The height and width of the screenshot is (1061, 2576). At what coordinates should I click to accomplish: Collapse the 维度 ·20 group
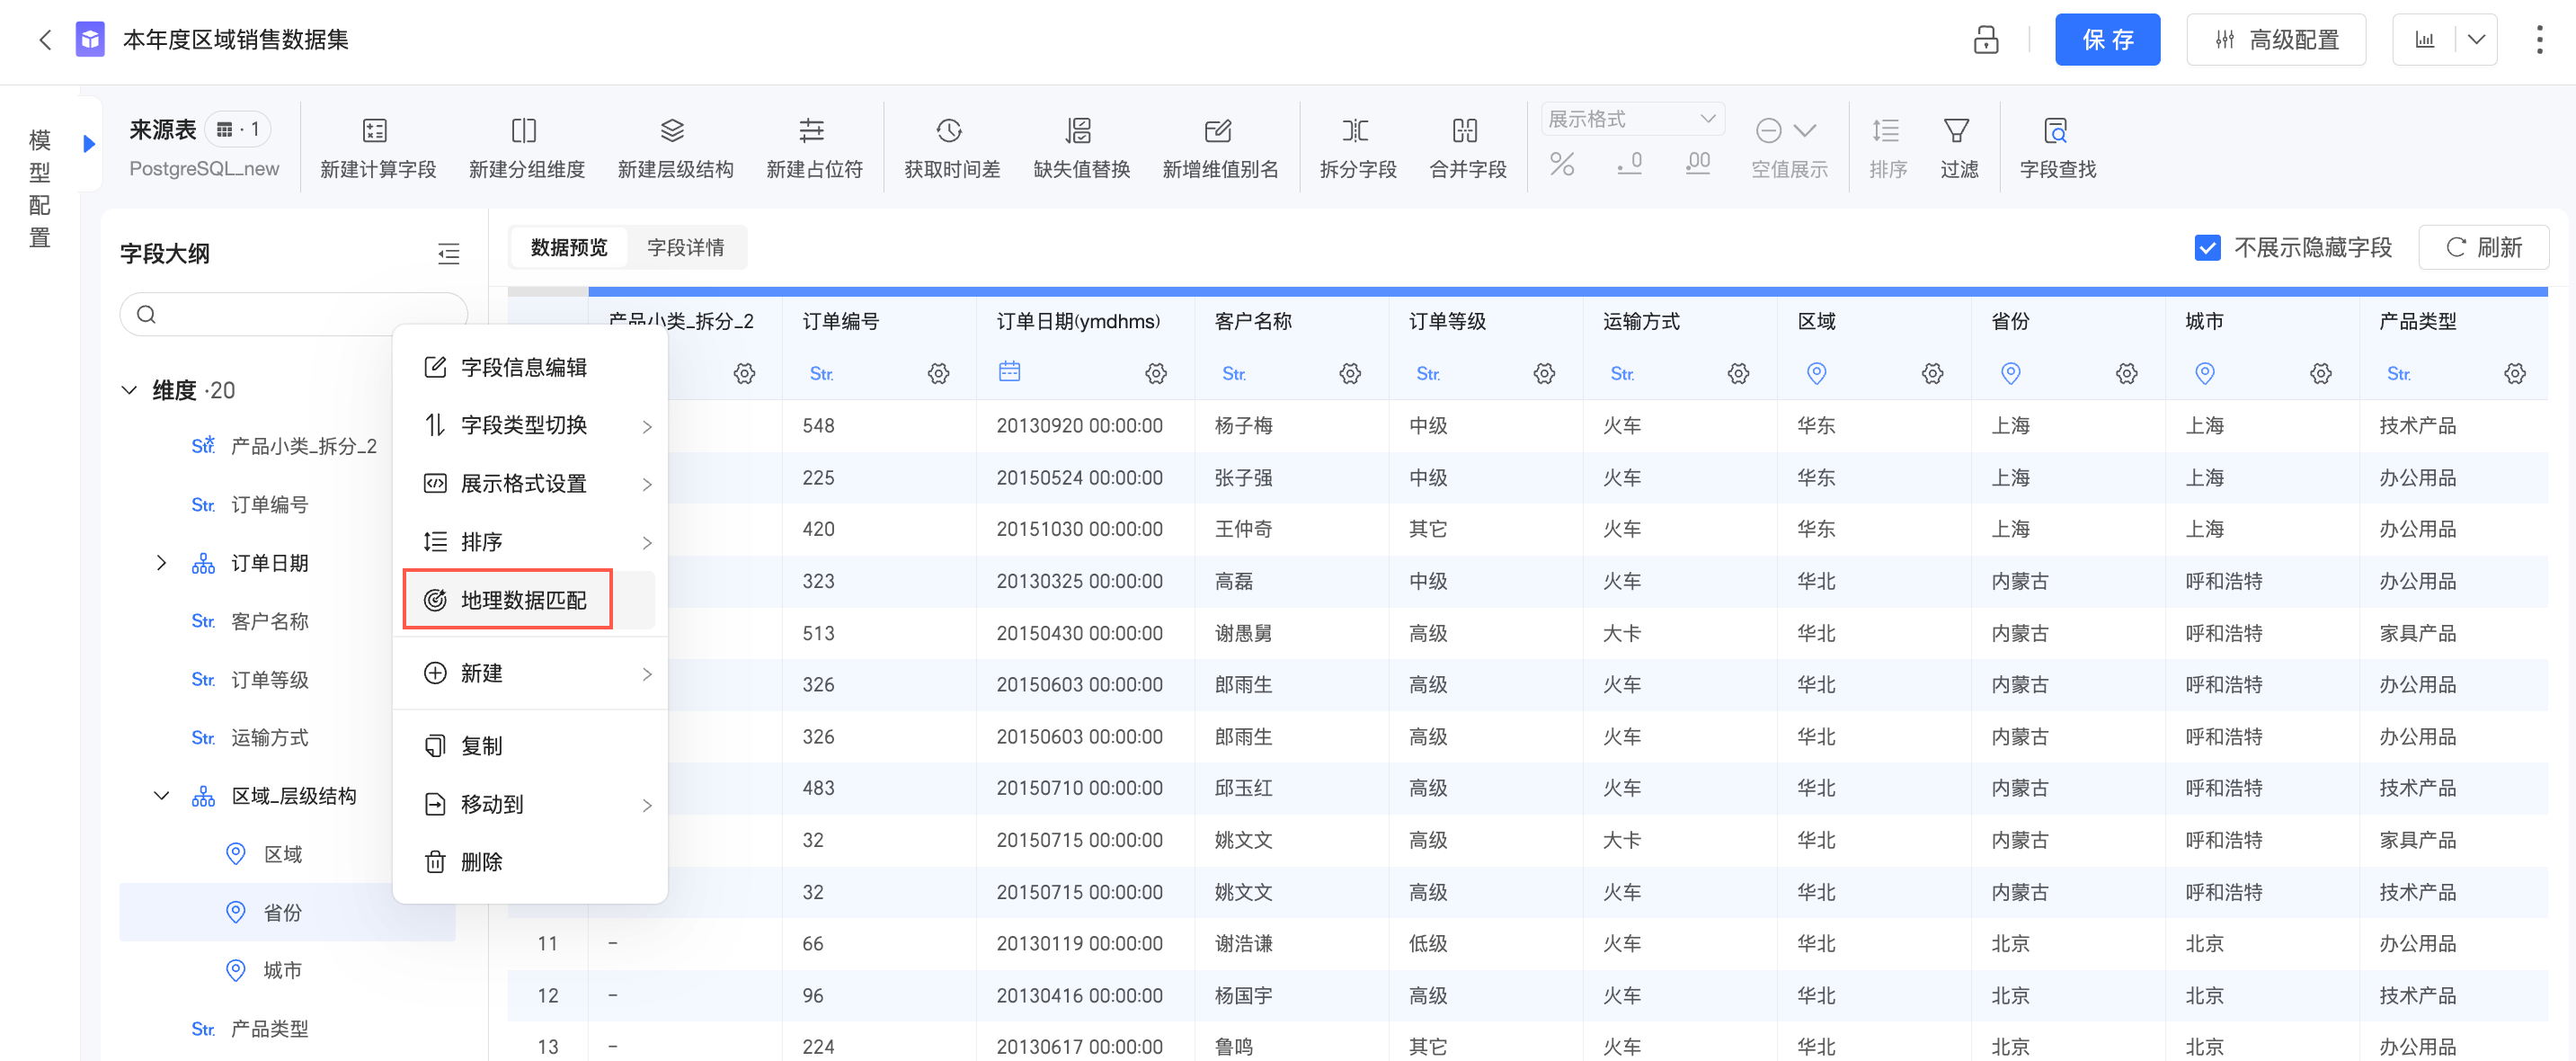[x=129, y=390]
